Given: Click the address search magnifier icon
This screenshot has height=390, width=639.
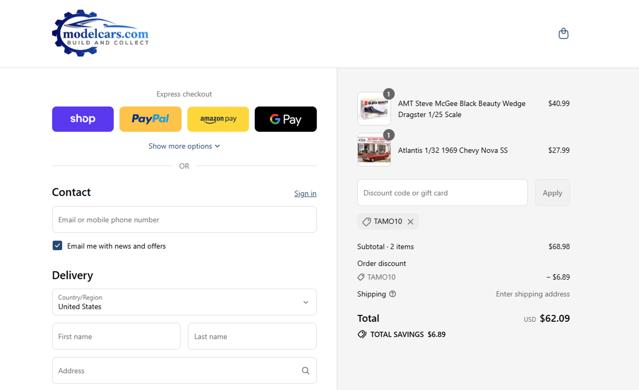Looking at the screenshot, I should [x=305, y=370].
